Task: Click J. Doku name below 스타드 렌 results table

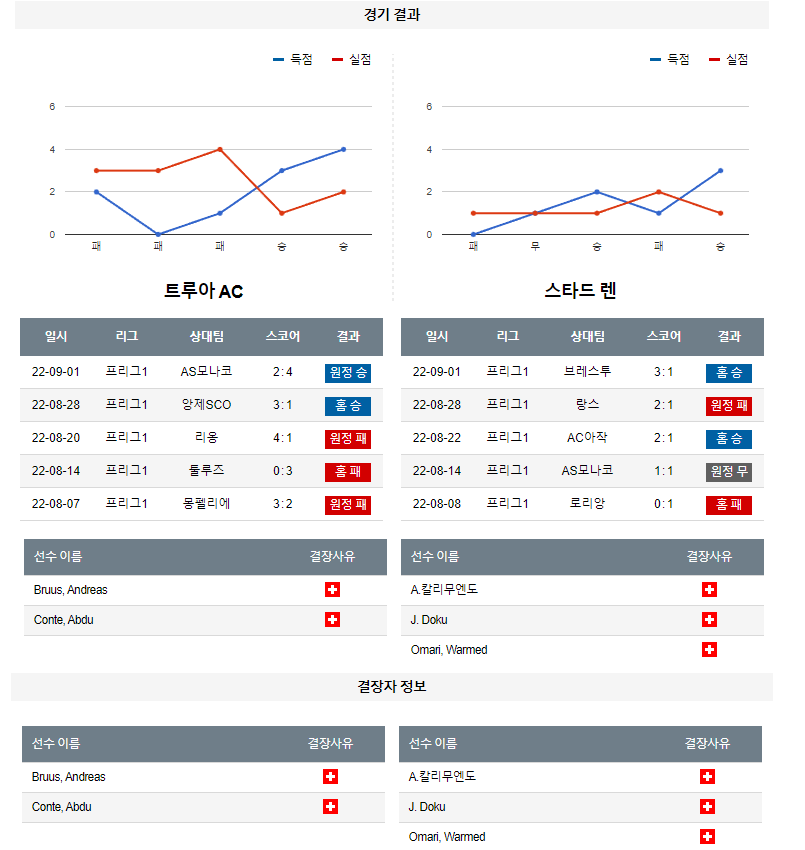Action: click(429, 619)
